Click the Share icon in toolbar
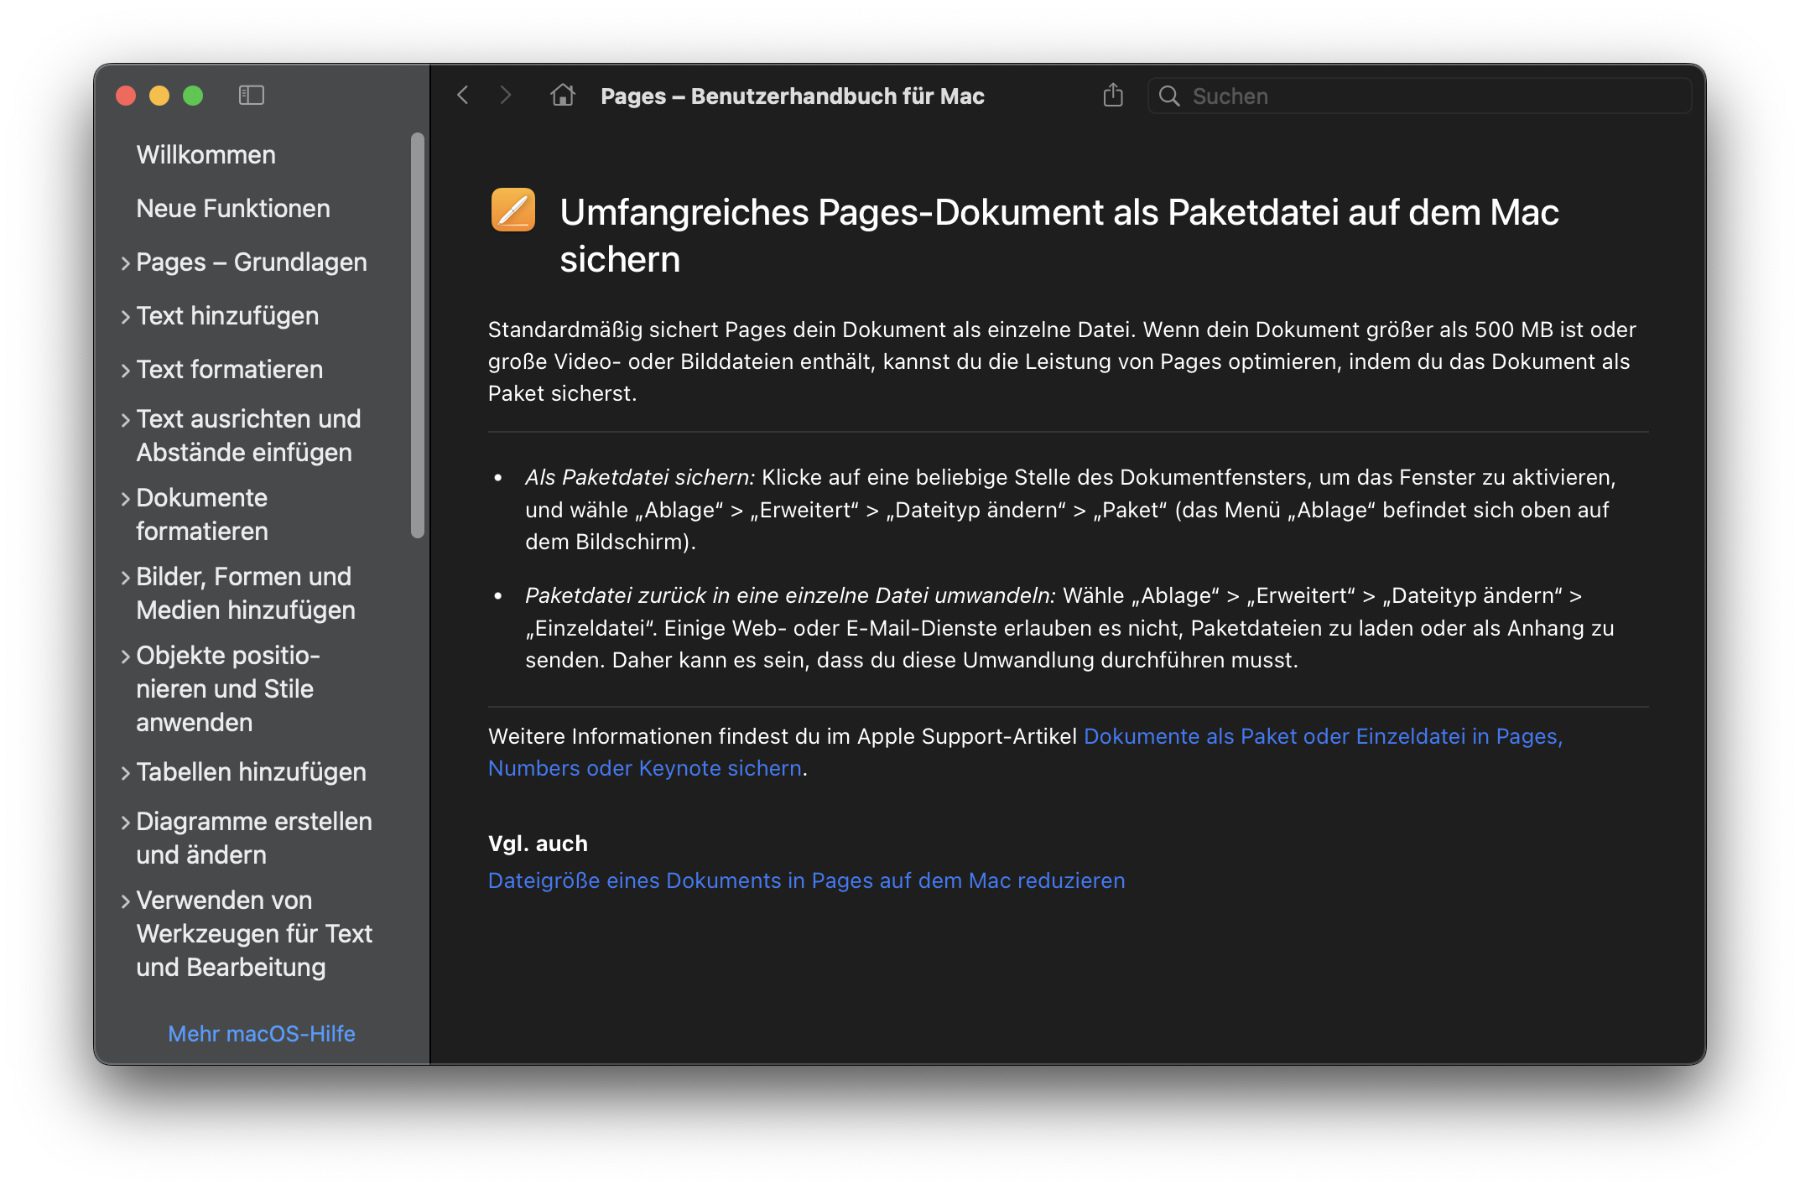 (1112, 95)
